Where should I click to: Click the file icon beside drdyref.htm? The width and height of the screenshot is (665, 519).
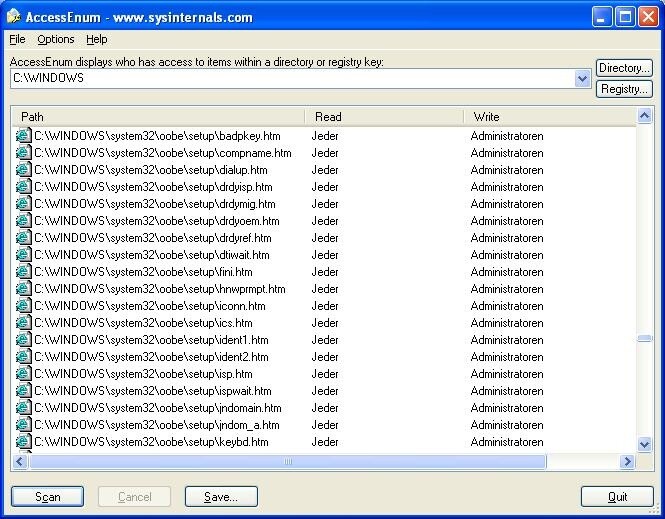[x=24, y=237]
